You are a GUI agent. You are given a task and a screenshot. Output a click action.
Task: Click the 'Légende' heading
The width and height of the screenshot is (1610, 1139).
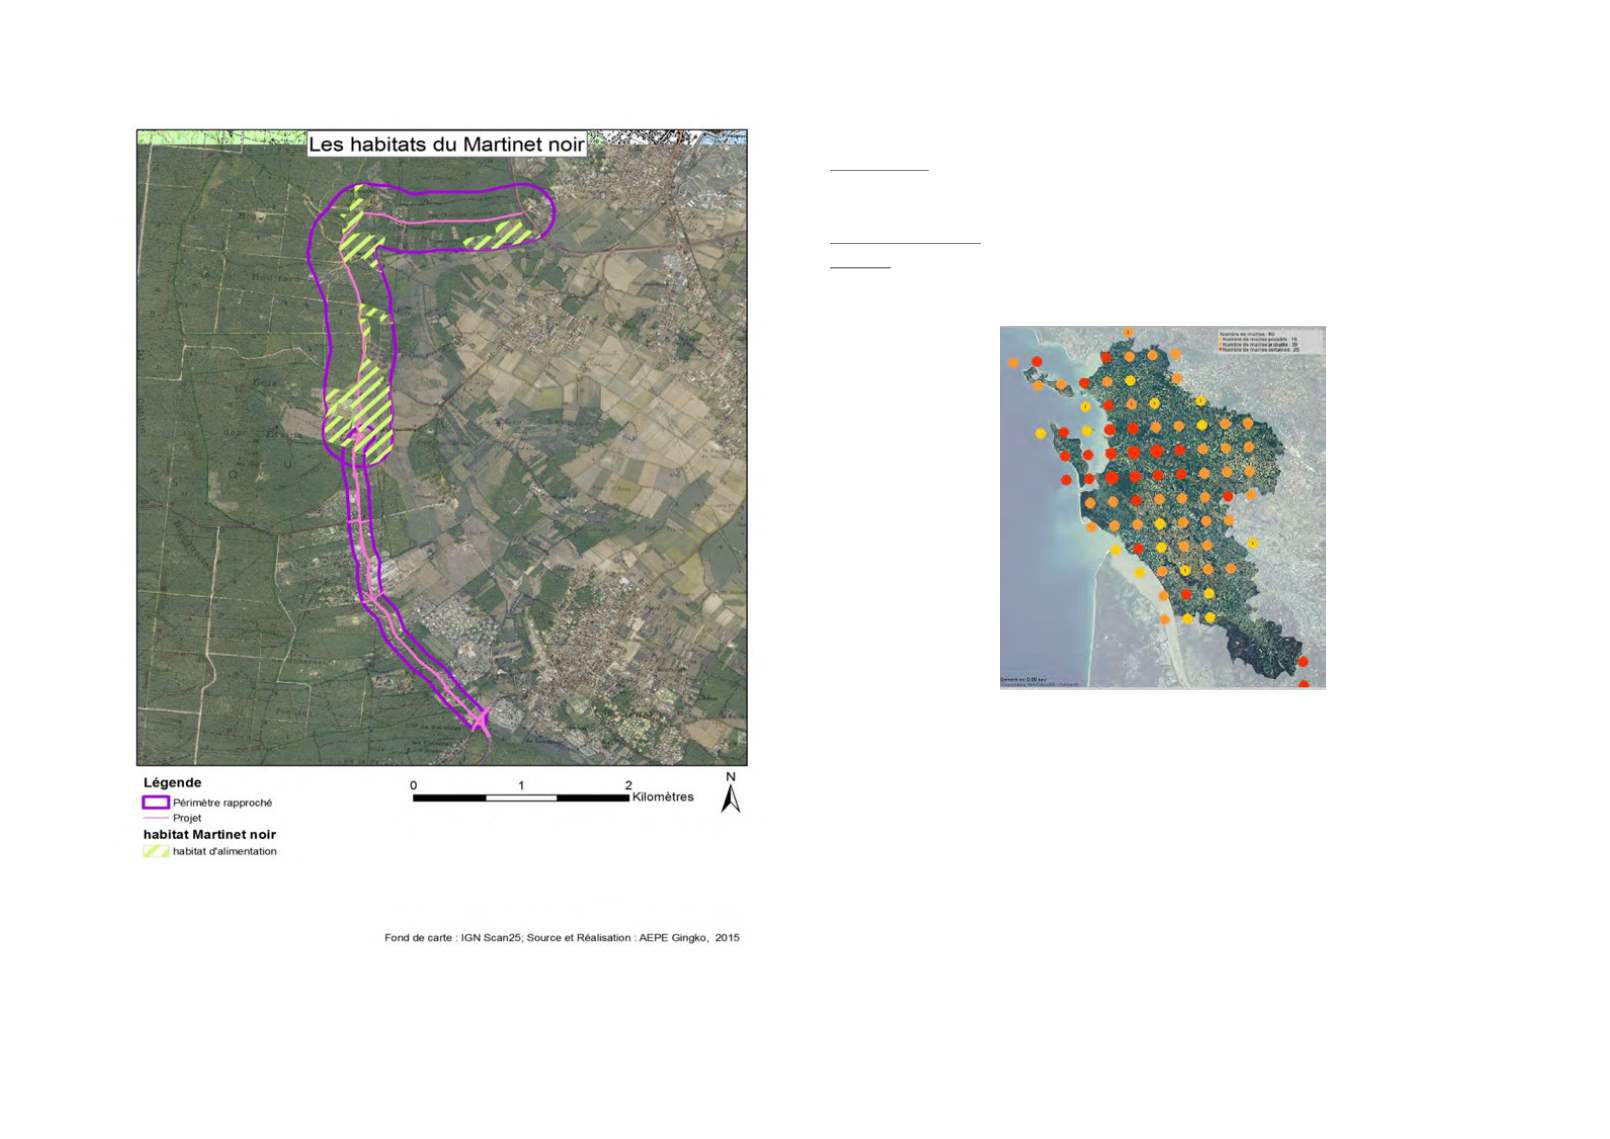(172, 783)
